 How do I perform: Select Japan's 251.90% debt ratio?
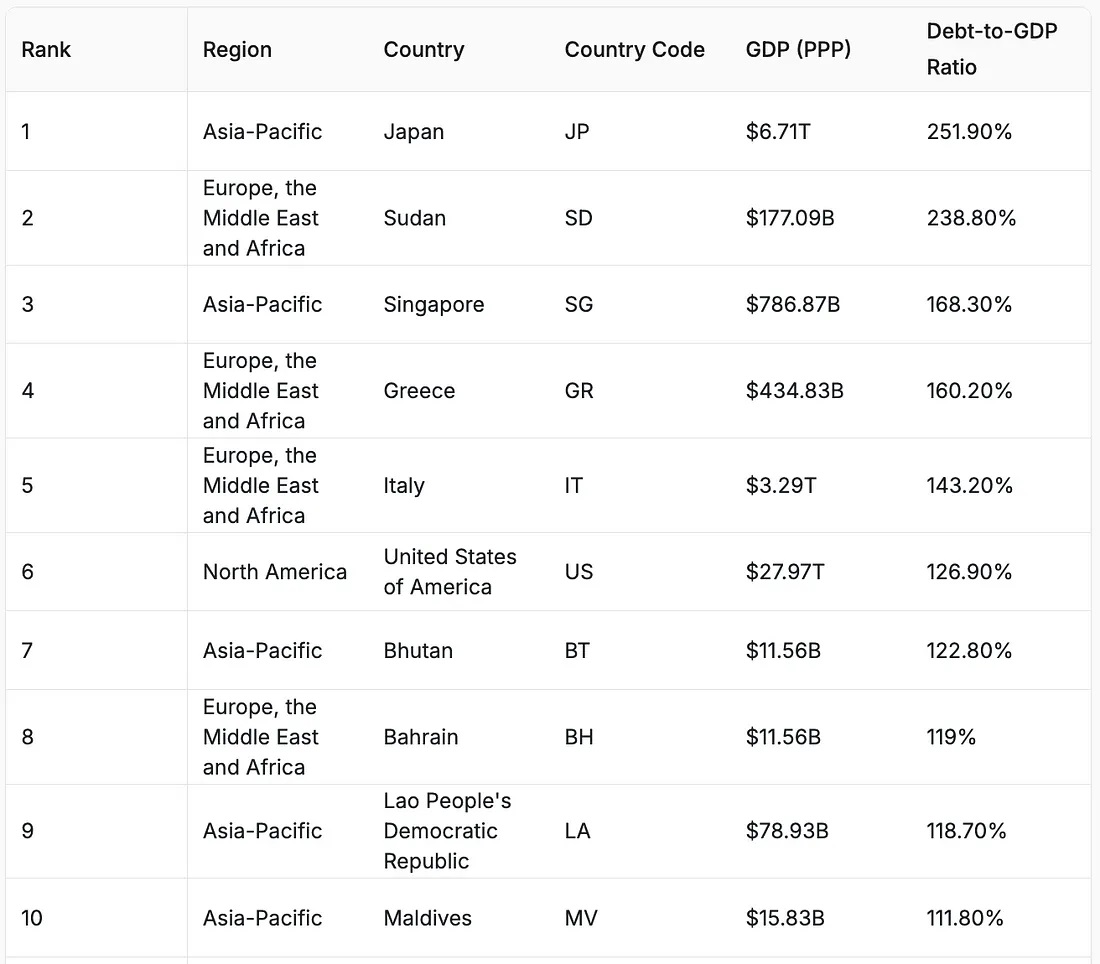click(x=969, y=132)
